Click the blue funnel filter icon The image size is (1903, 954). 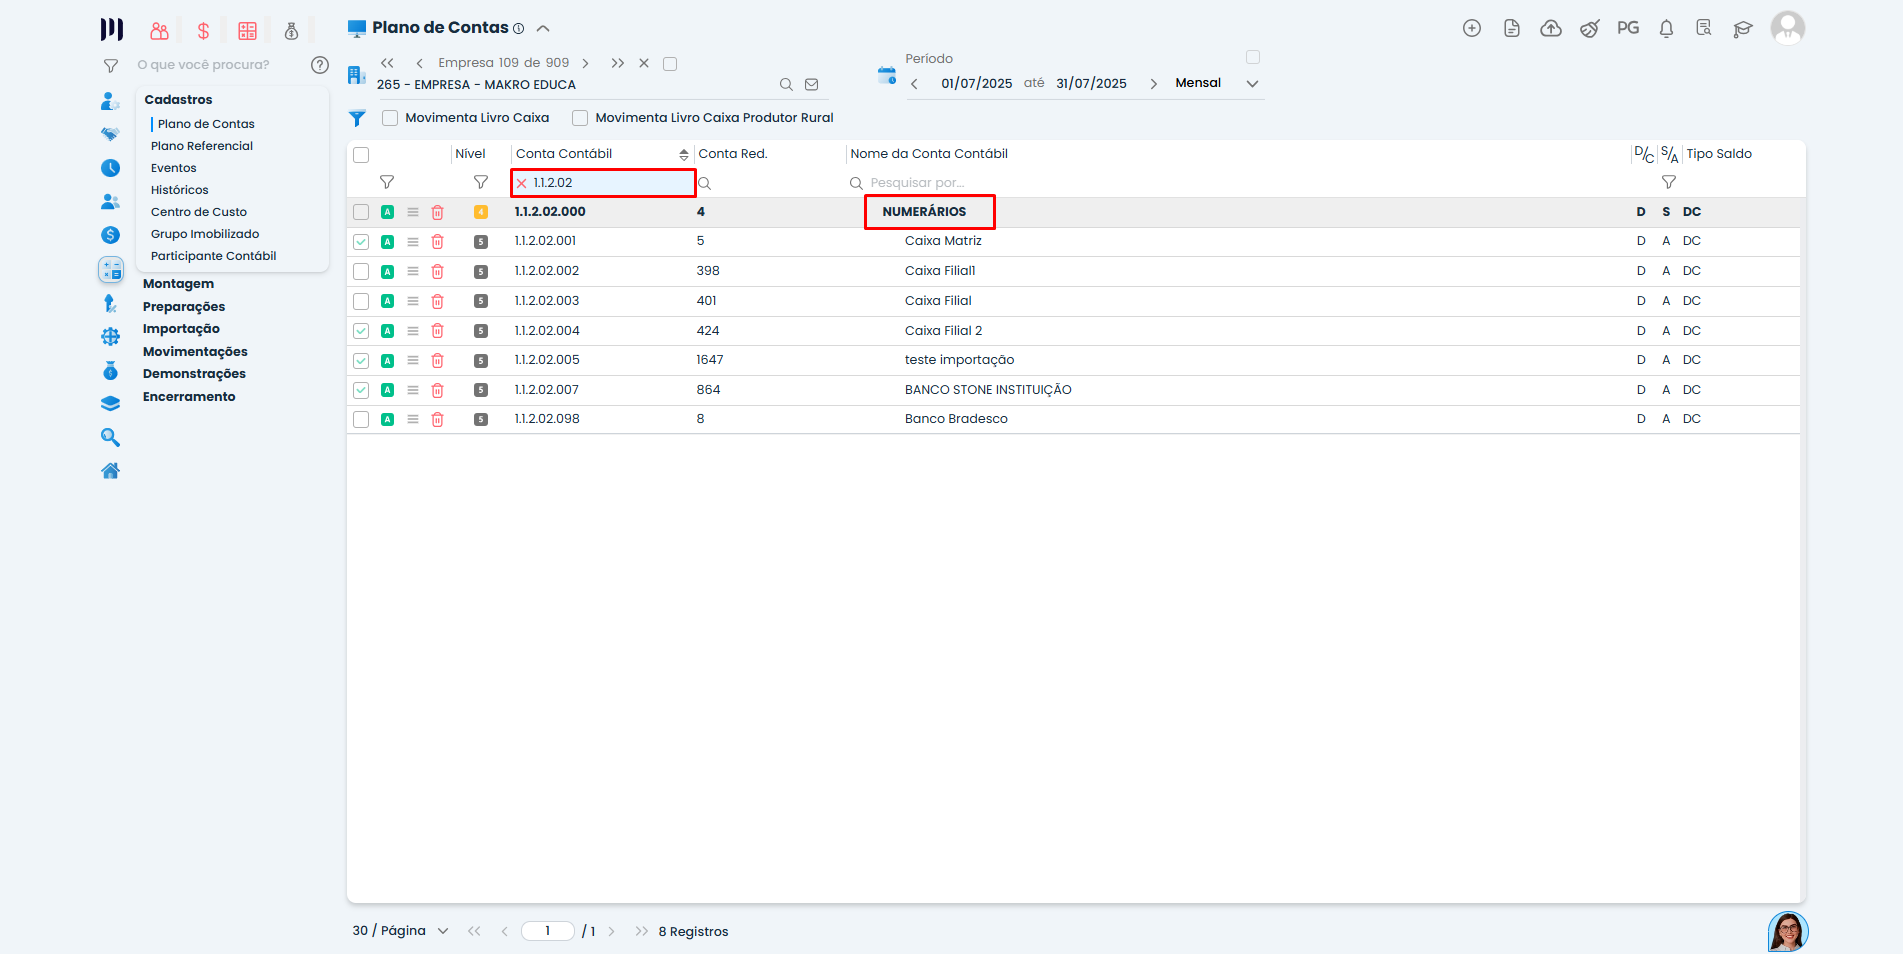pyautogui.click(x=357, y=118)
